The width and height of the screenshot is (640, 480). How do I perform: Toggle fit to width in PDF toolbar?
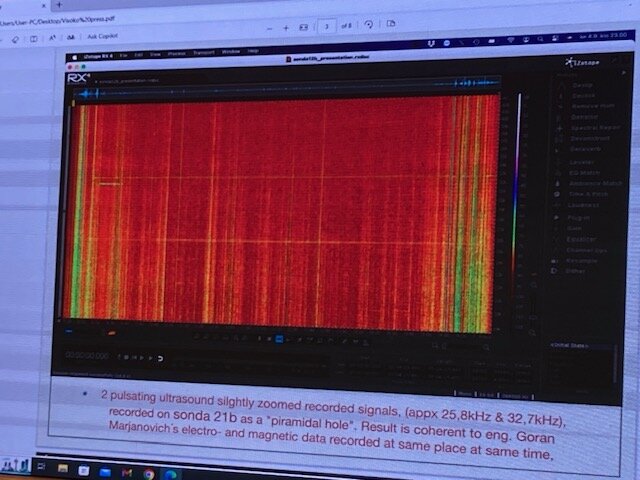[x=304, y=27]
